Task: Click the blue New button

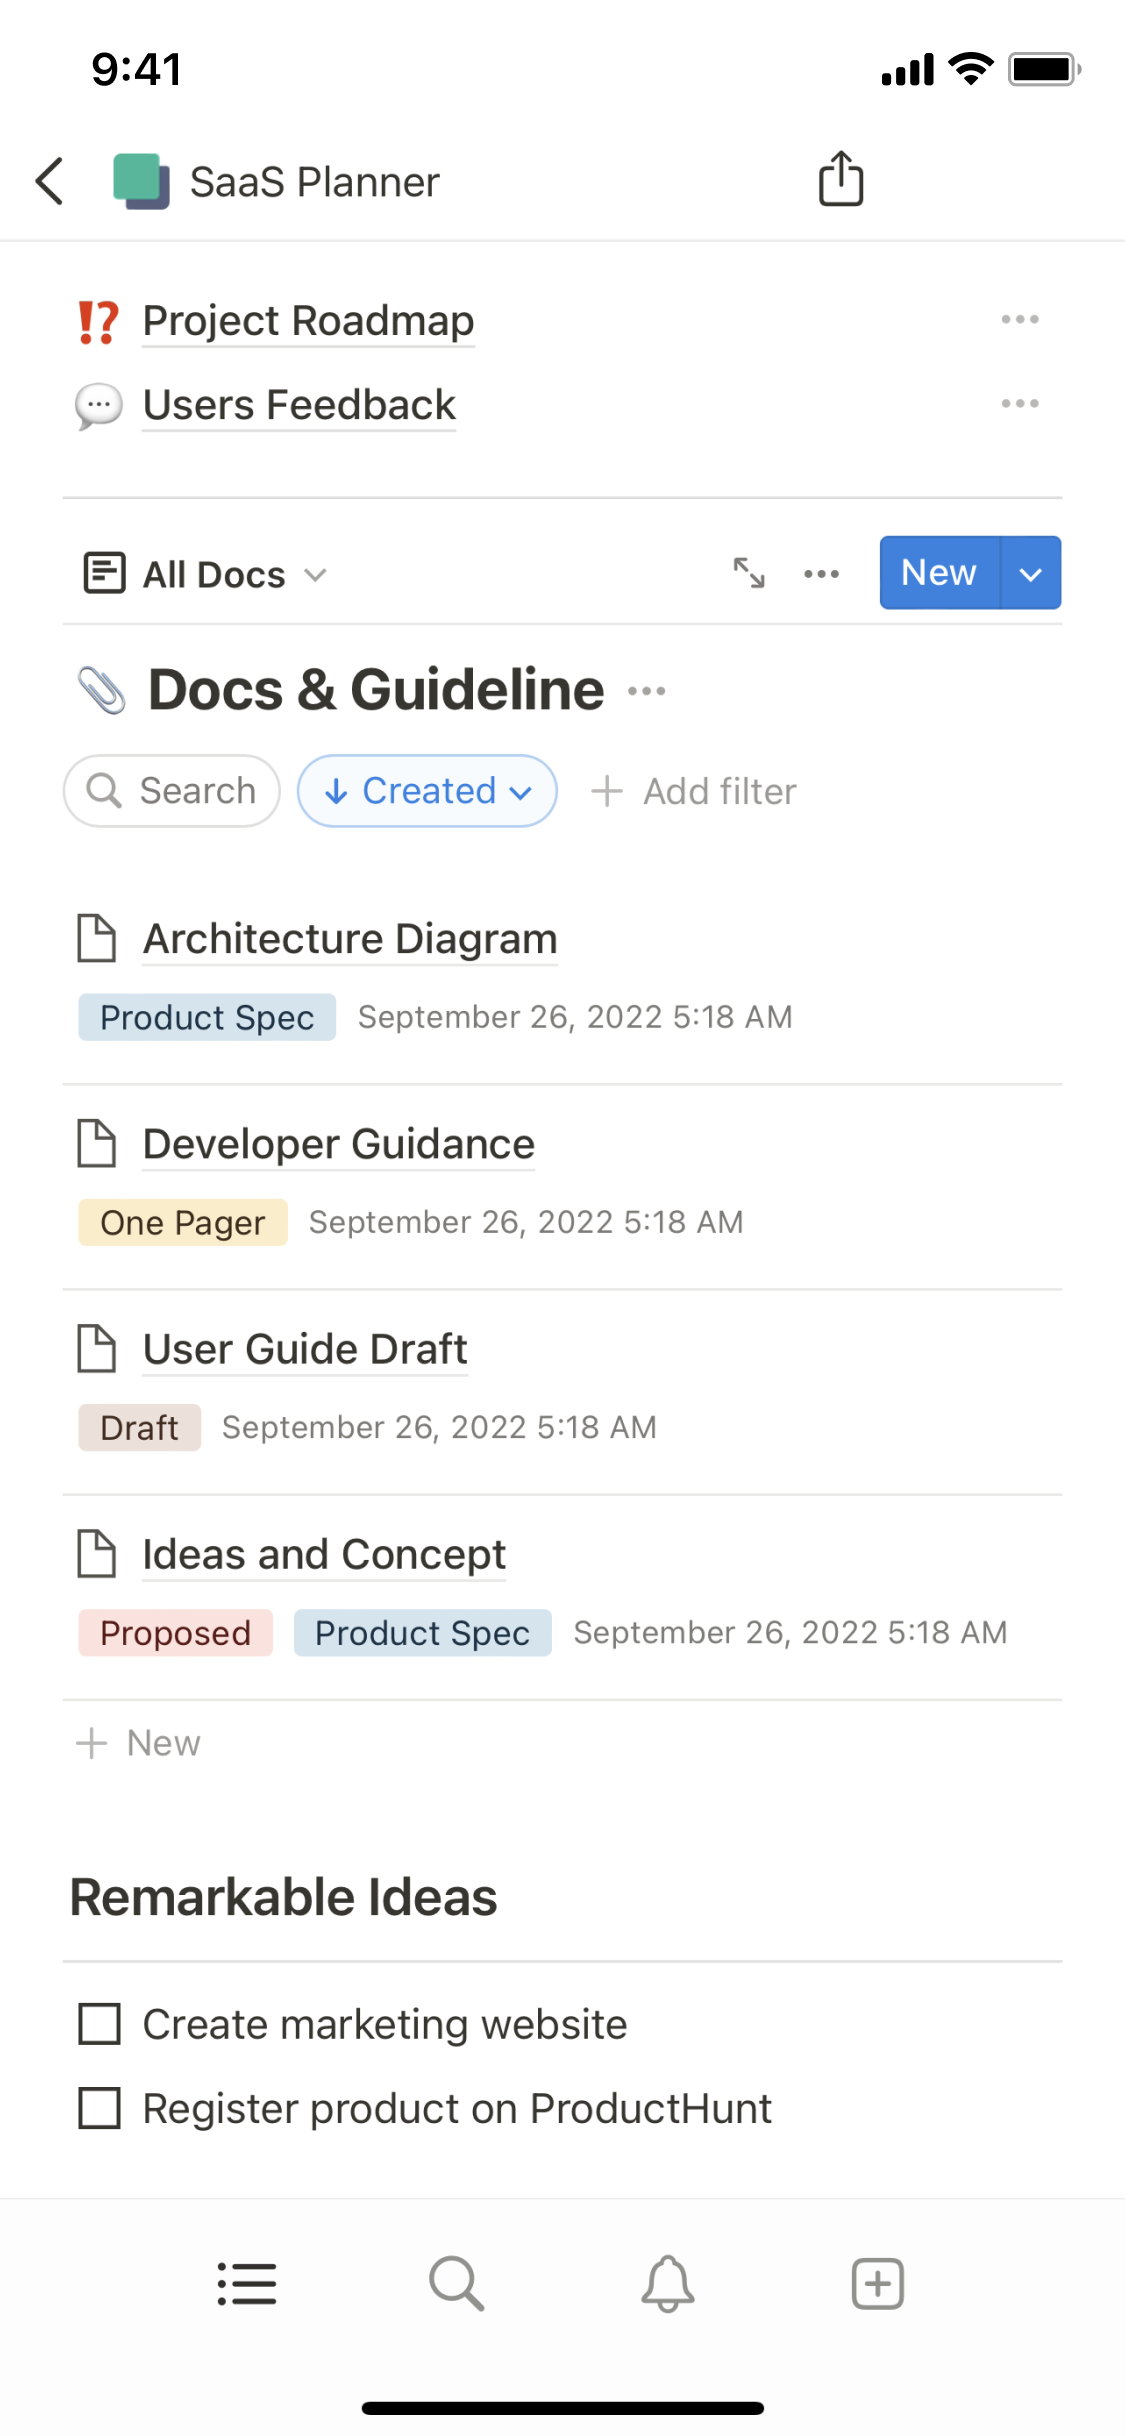Action: coord(939,573)
